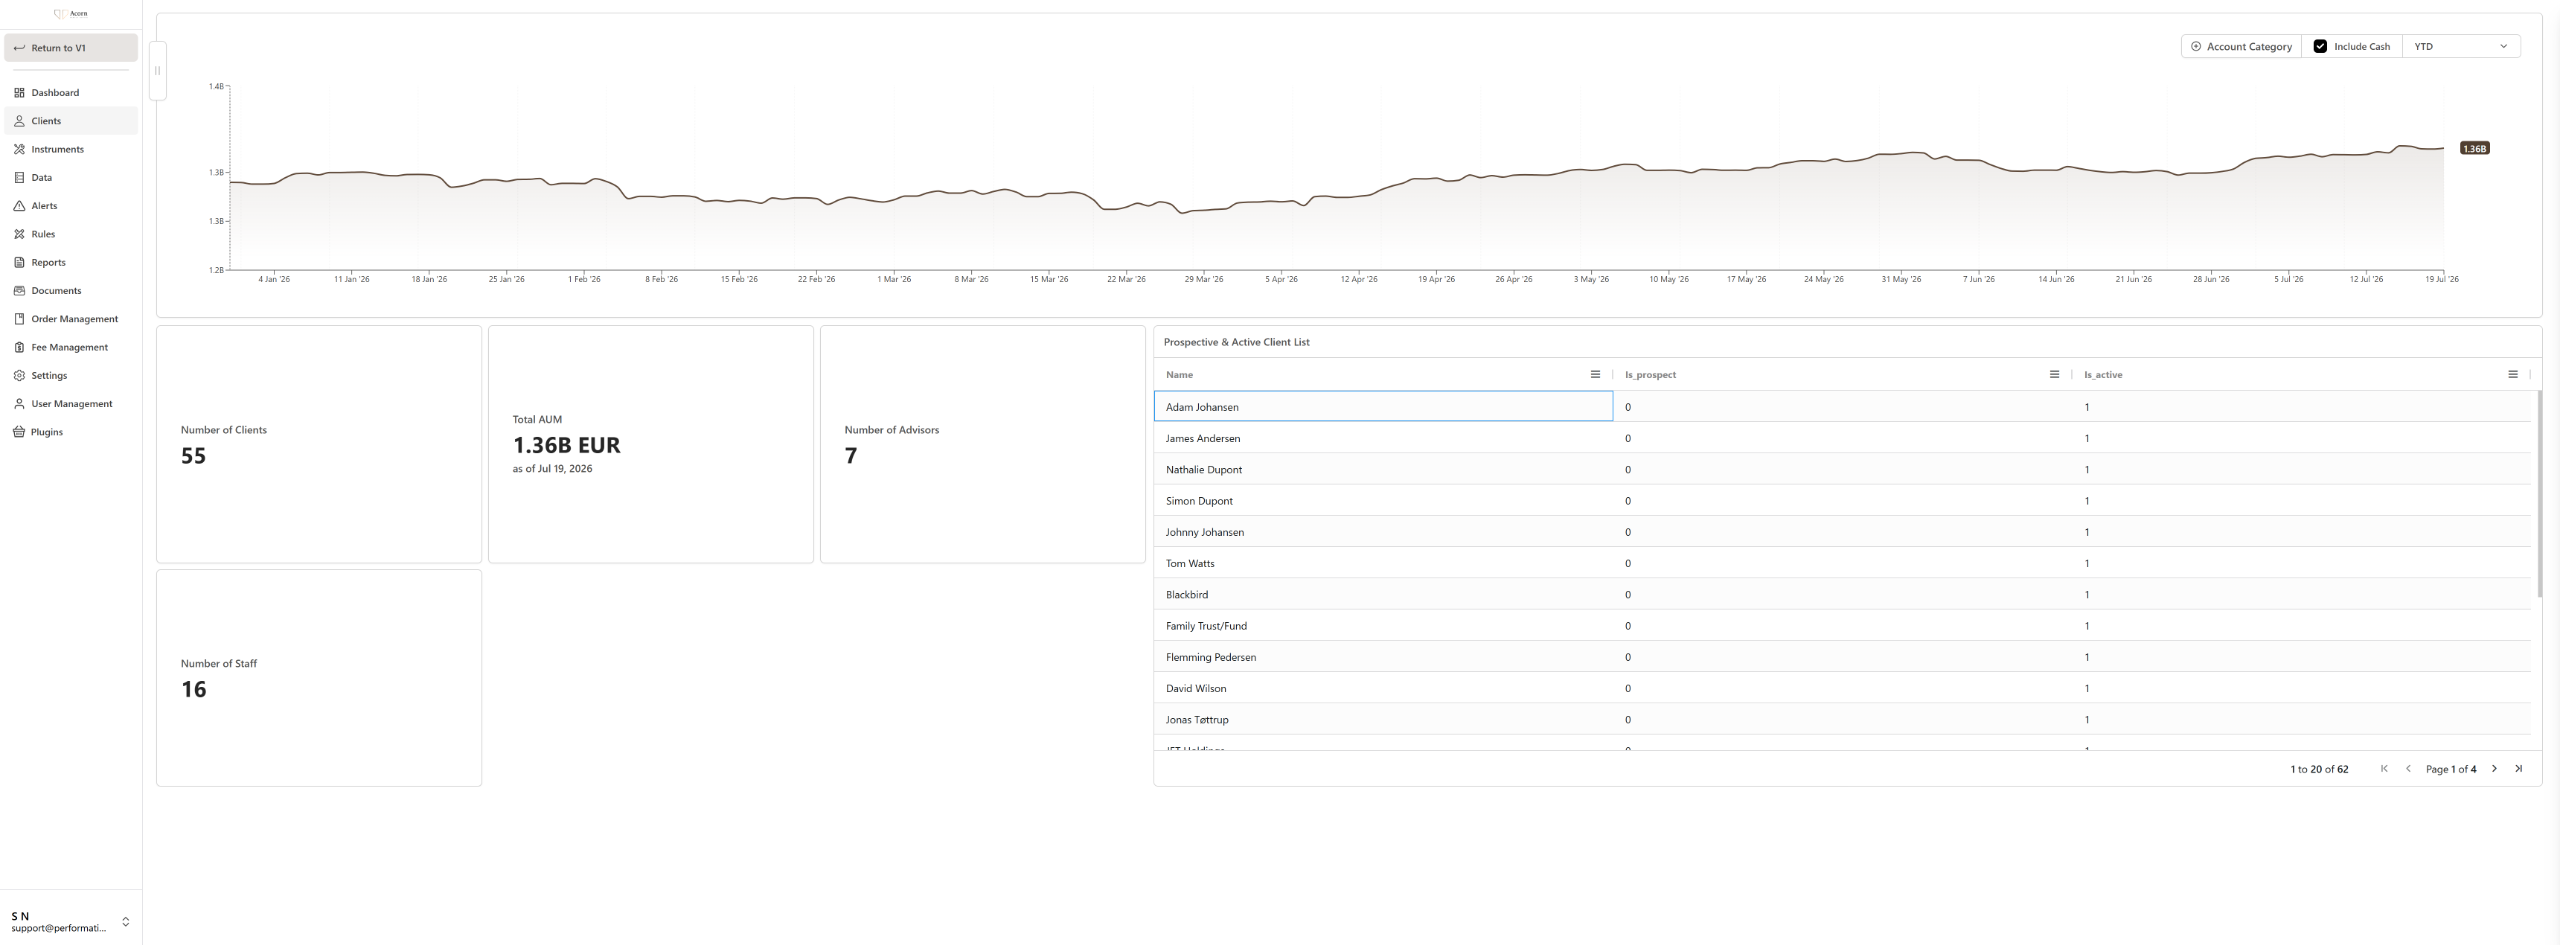Click the sidebar collapse handle

click(157, 71)
